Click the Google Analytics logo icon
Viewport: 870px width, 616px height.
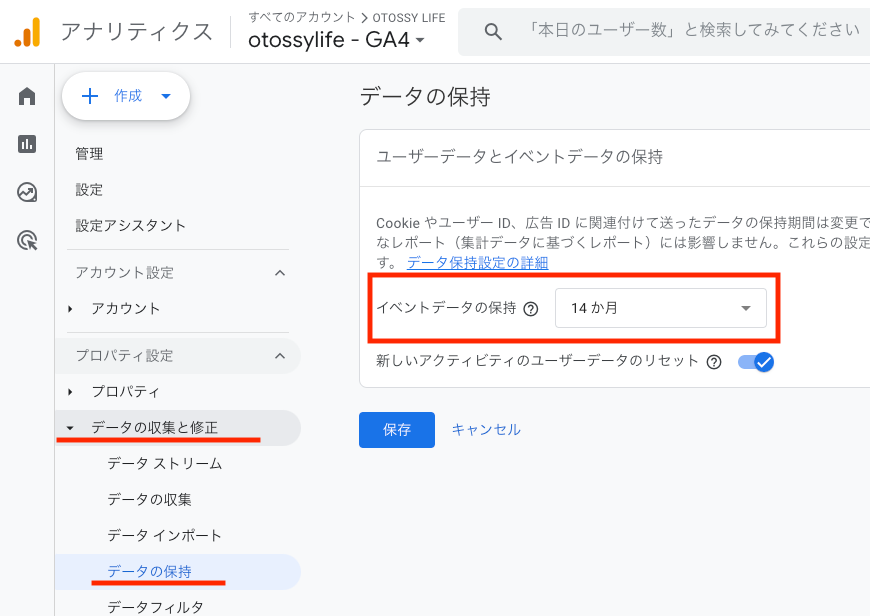click(27, 32)
